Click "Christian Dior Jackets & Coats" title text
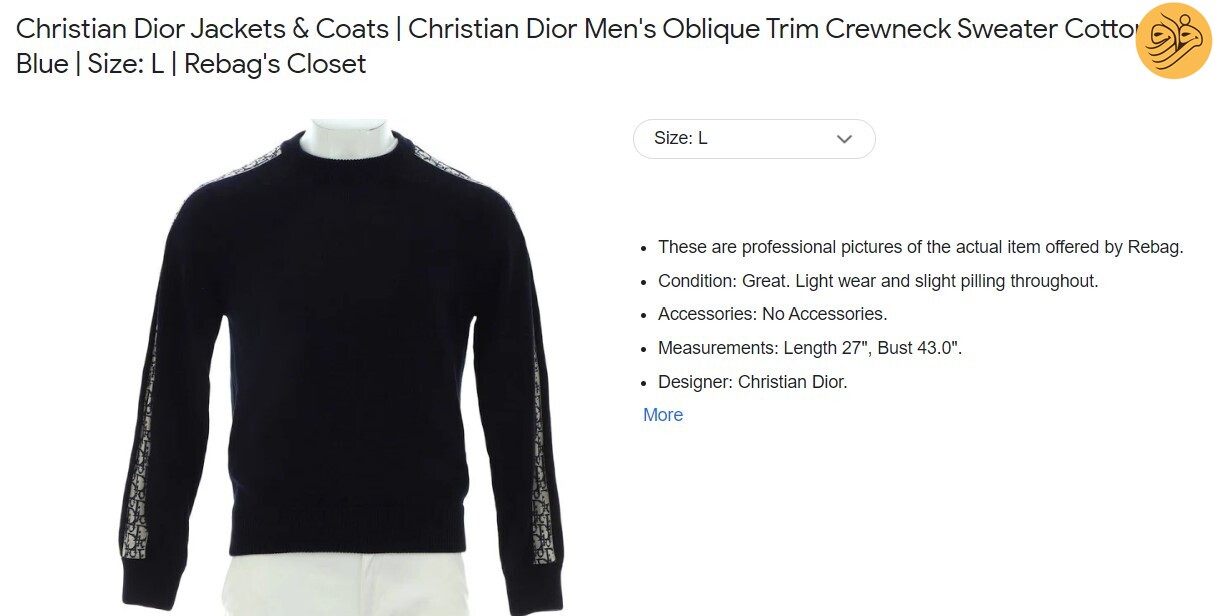This screenshot has height=616, width=1215. (202, 29)
